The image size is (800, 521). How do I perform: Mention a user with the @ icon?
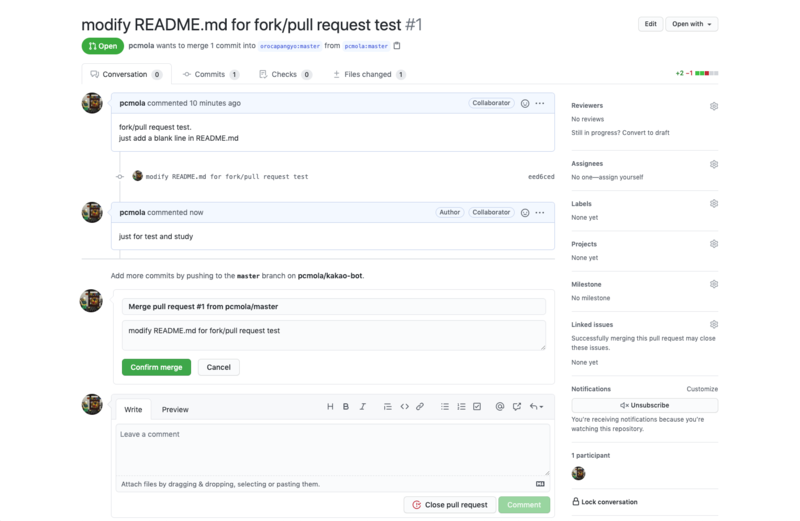pos(500,407)
